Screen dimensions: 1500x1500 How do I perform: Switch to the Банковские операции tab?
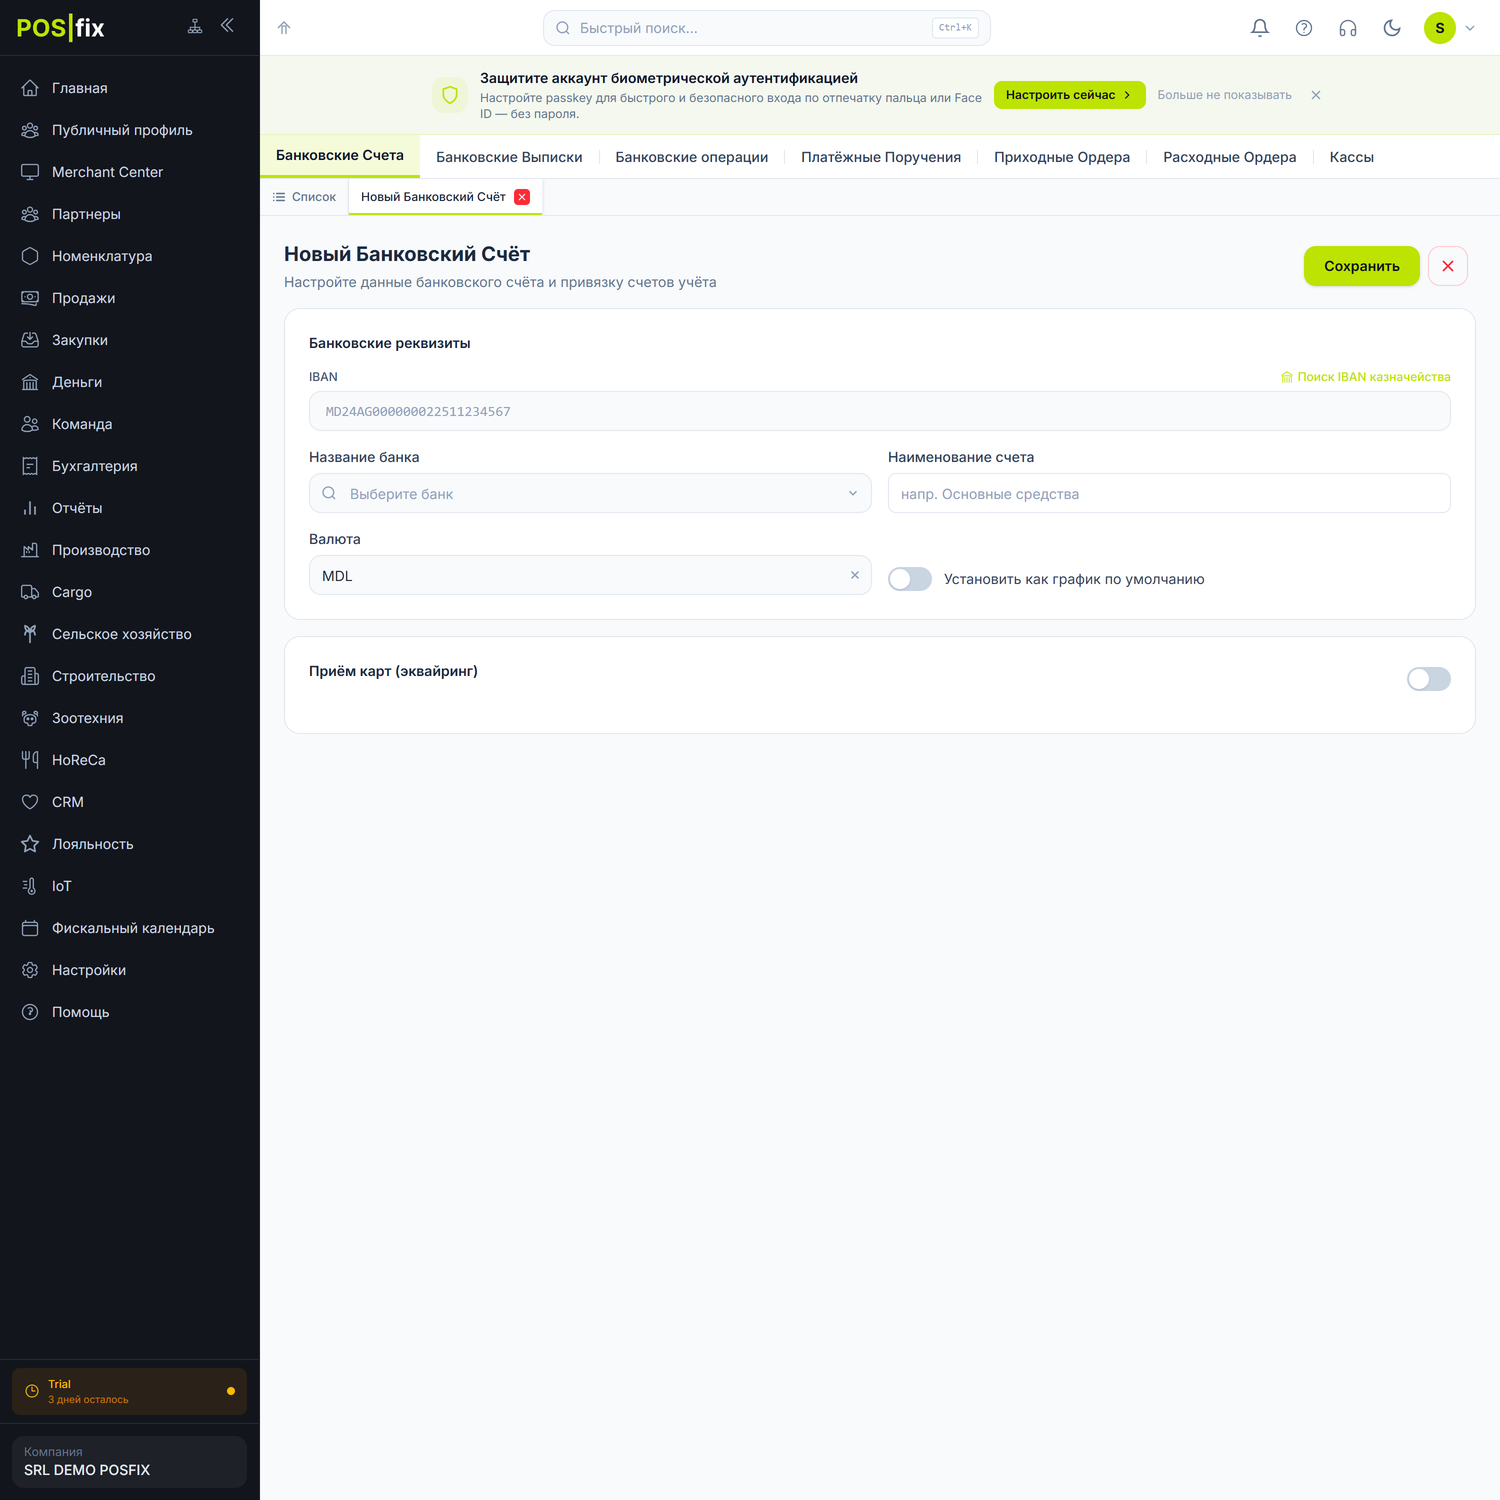click(x=692, y=157)
